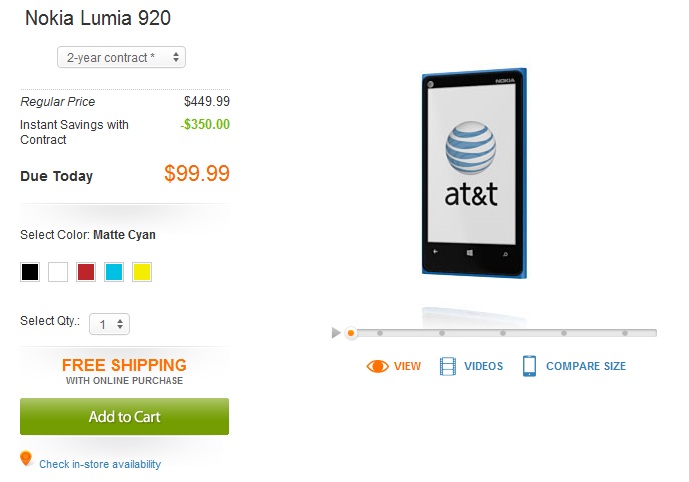Click the eye icon next to View
The width and height of the screenshot is (689, 482).
378,366
